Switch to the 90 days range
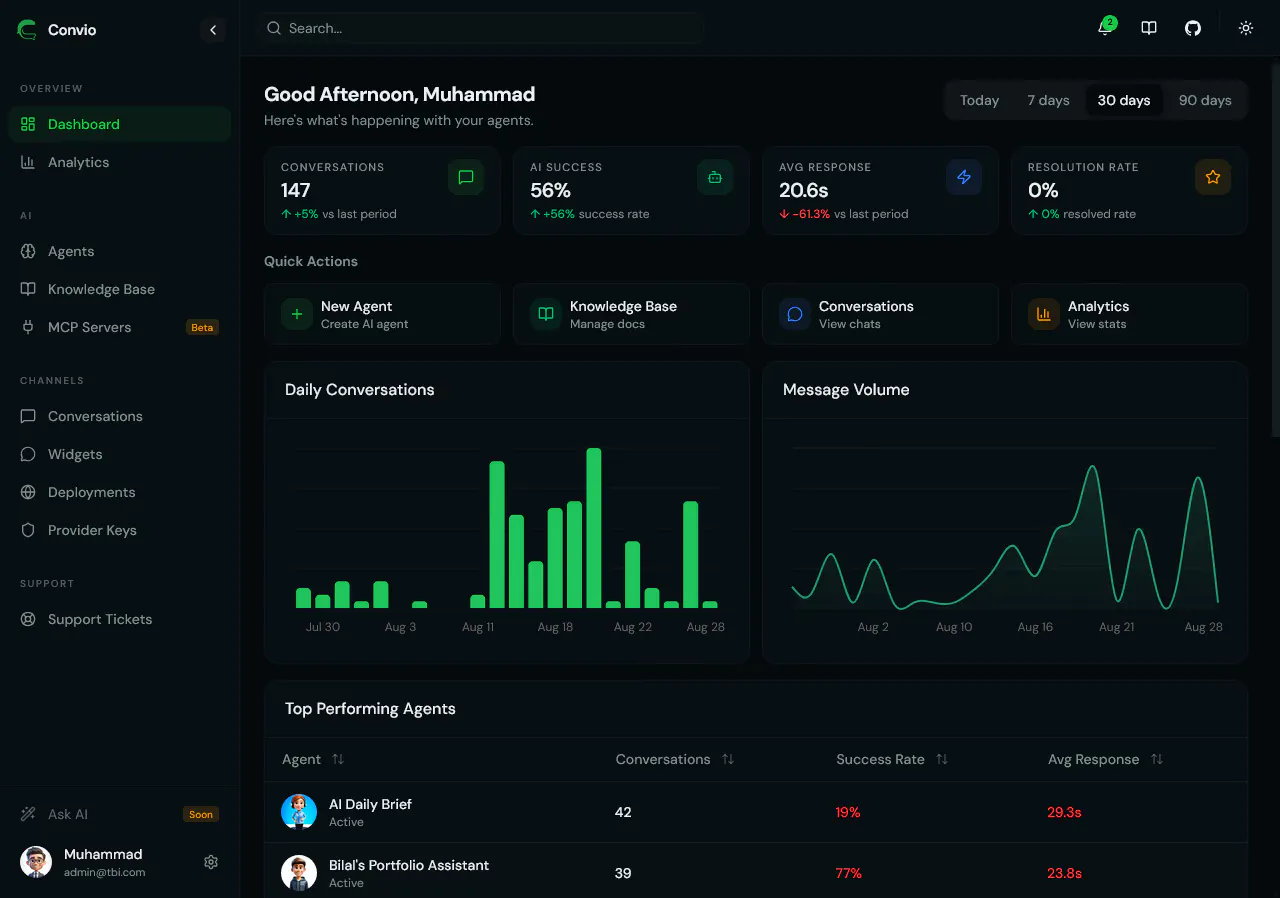Viewport: 1280px width, 898px height. 1205,100
